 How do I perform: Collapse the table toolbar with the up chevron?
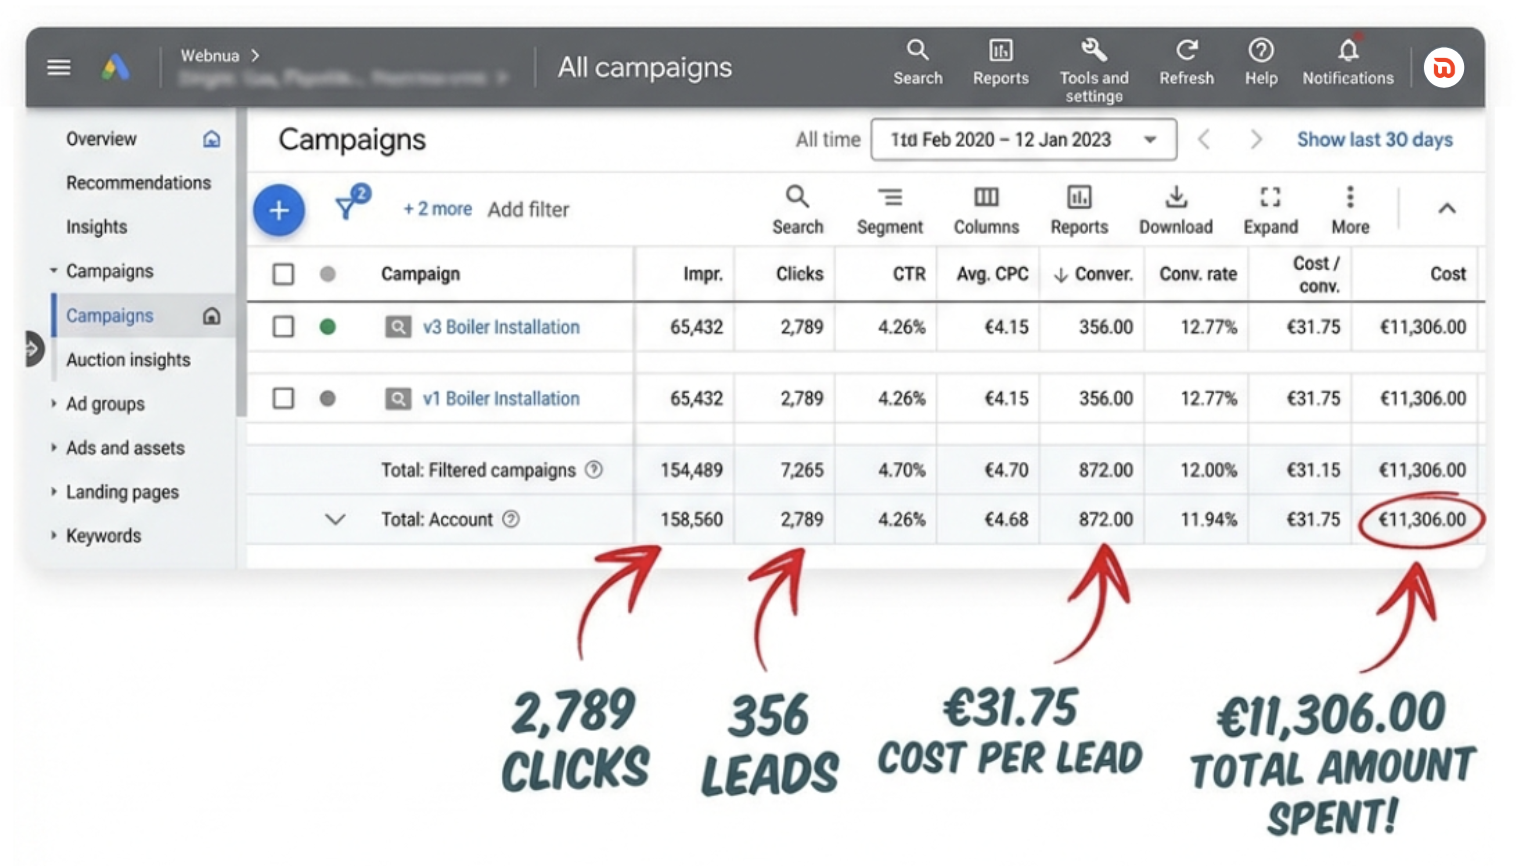pos(1447,208)
